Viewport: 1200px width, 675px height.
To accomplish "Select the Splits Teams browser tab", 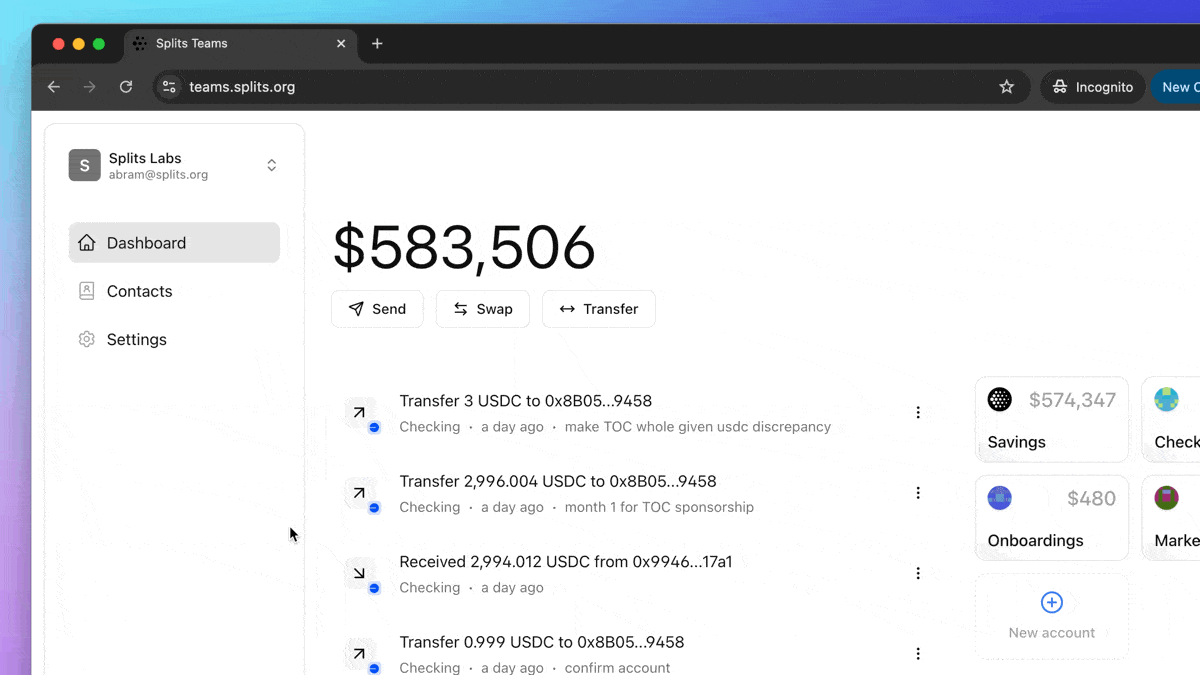I will pos(241,44).
